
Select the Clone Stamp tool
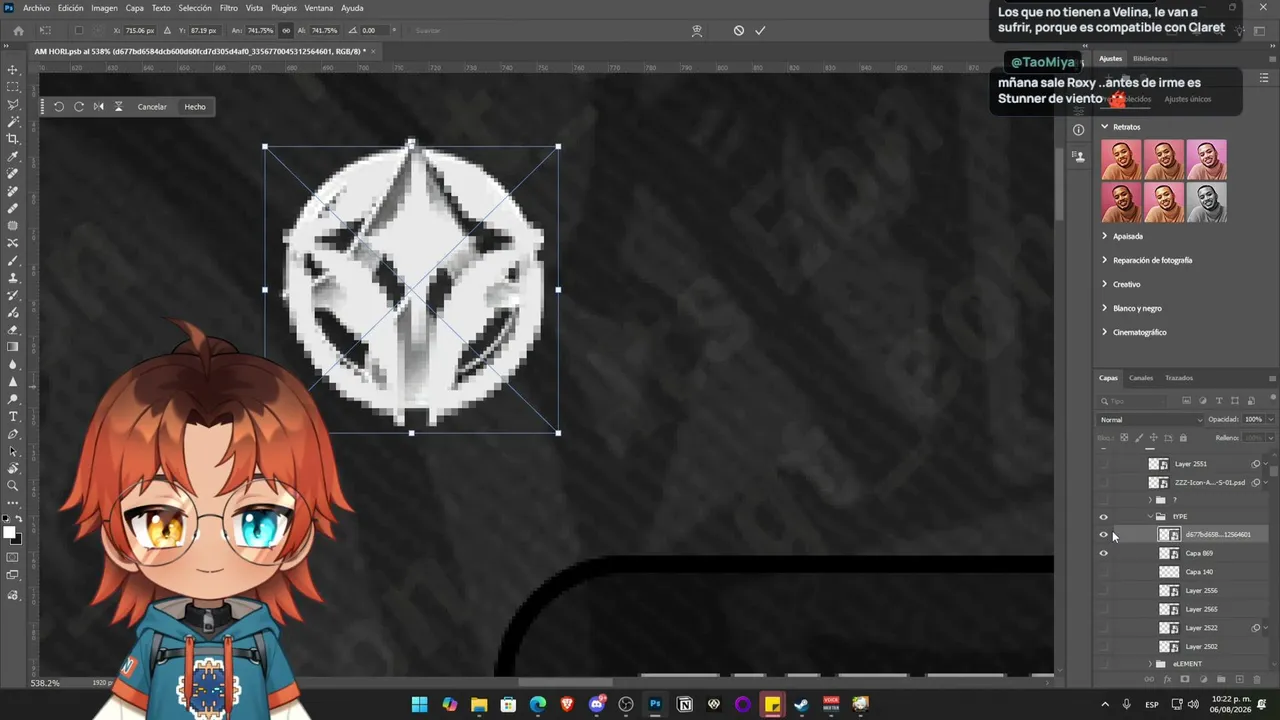pos(13,278)
